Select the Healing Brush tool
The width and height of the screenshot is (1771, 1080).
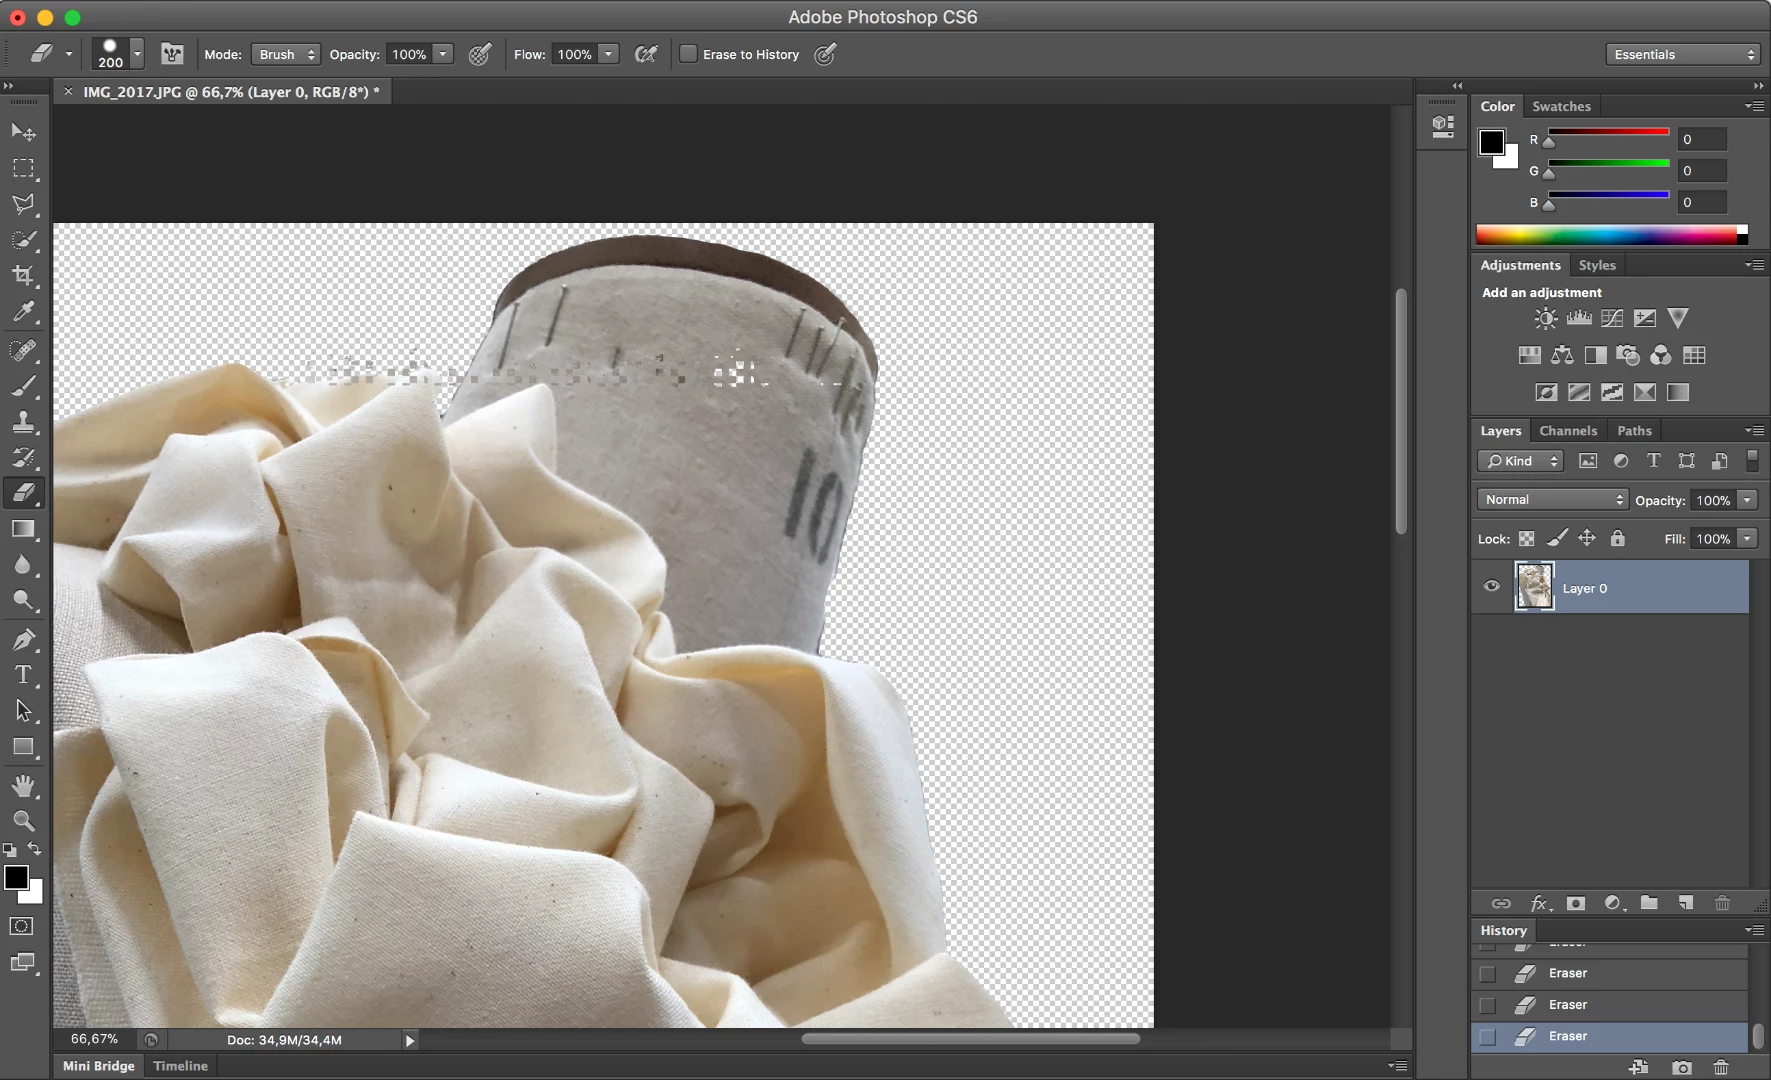coord(23,350)
